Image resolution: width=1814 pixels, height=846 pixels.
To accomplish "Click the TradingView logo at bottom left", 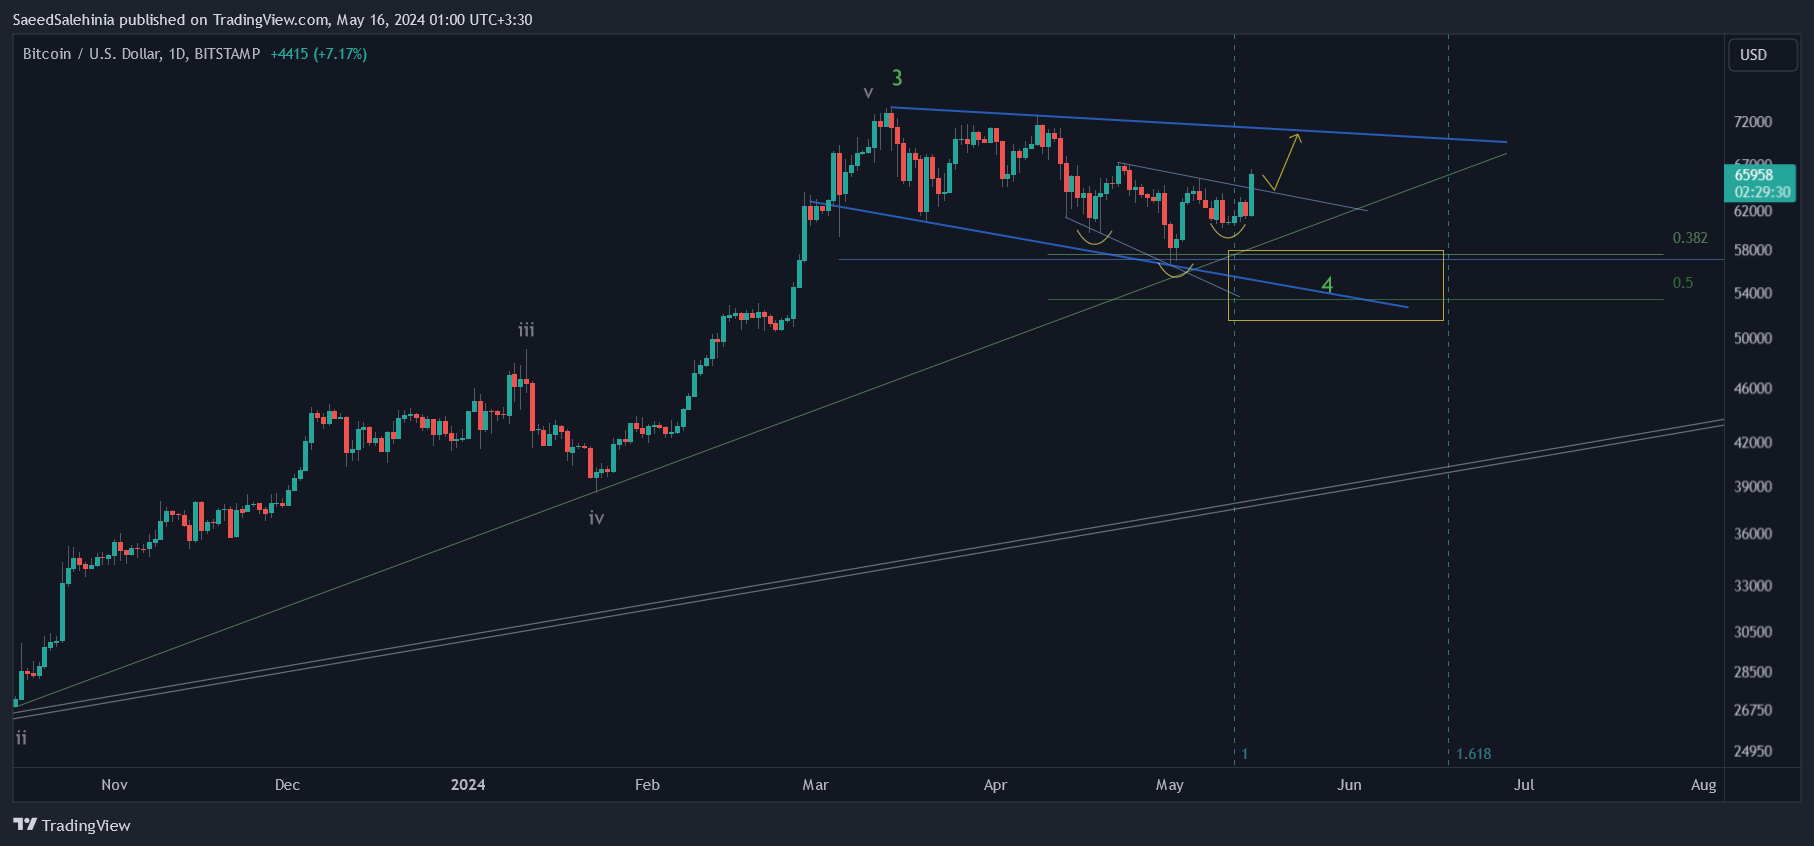I will click(x=72, y=825).
